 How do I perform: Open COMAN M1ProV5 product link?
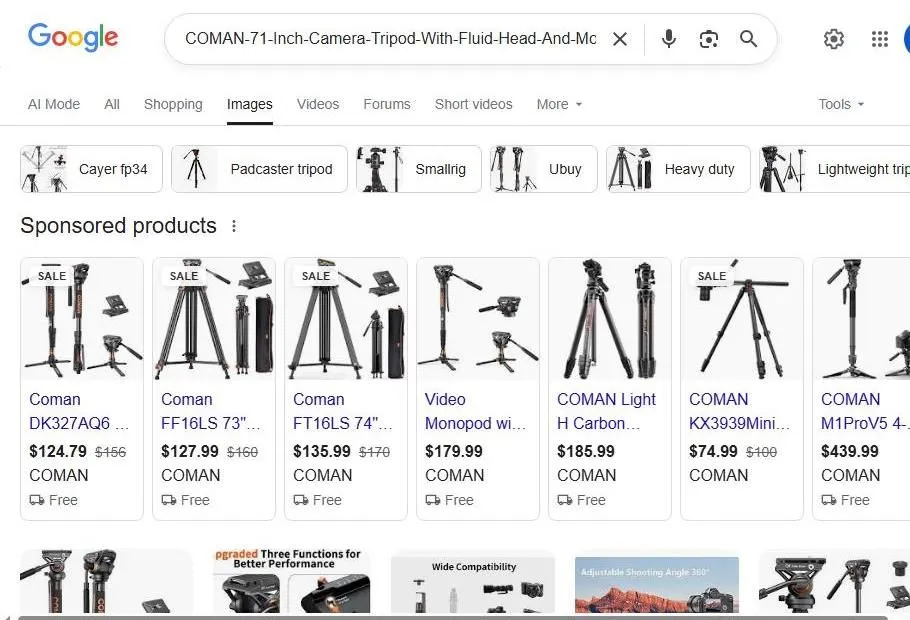(865, 411)
